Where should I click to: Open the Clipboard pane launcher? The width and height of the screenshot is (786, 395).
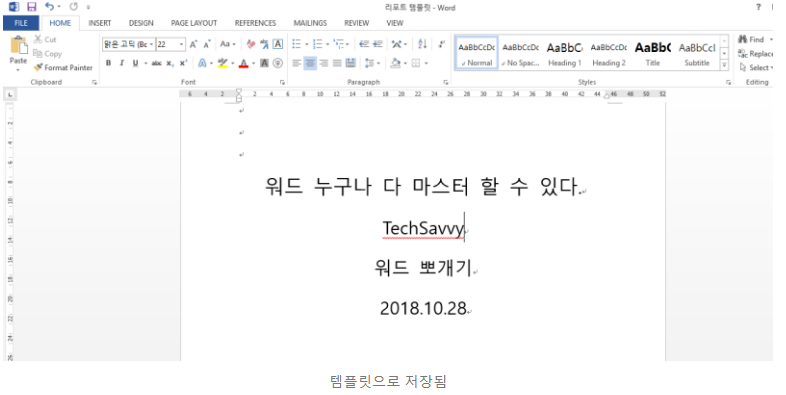94,82
